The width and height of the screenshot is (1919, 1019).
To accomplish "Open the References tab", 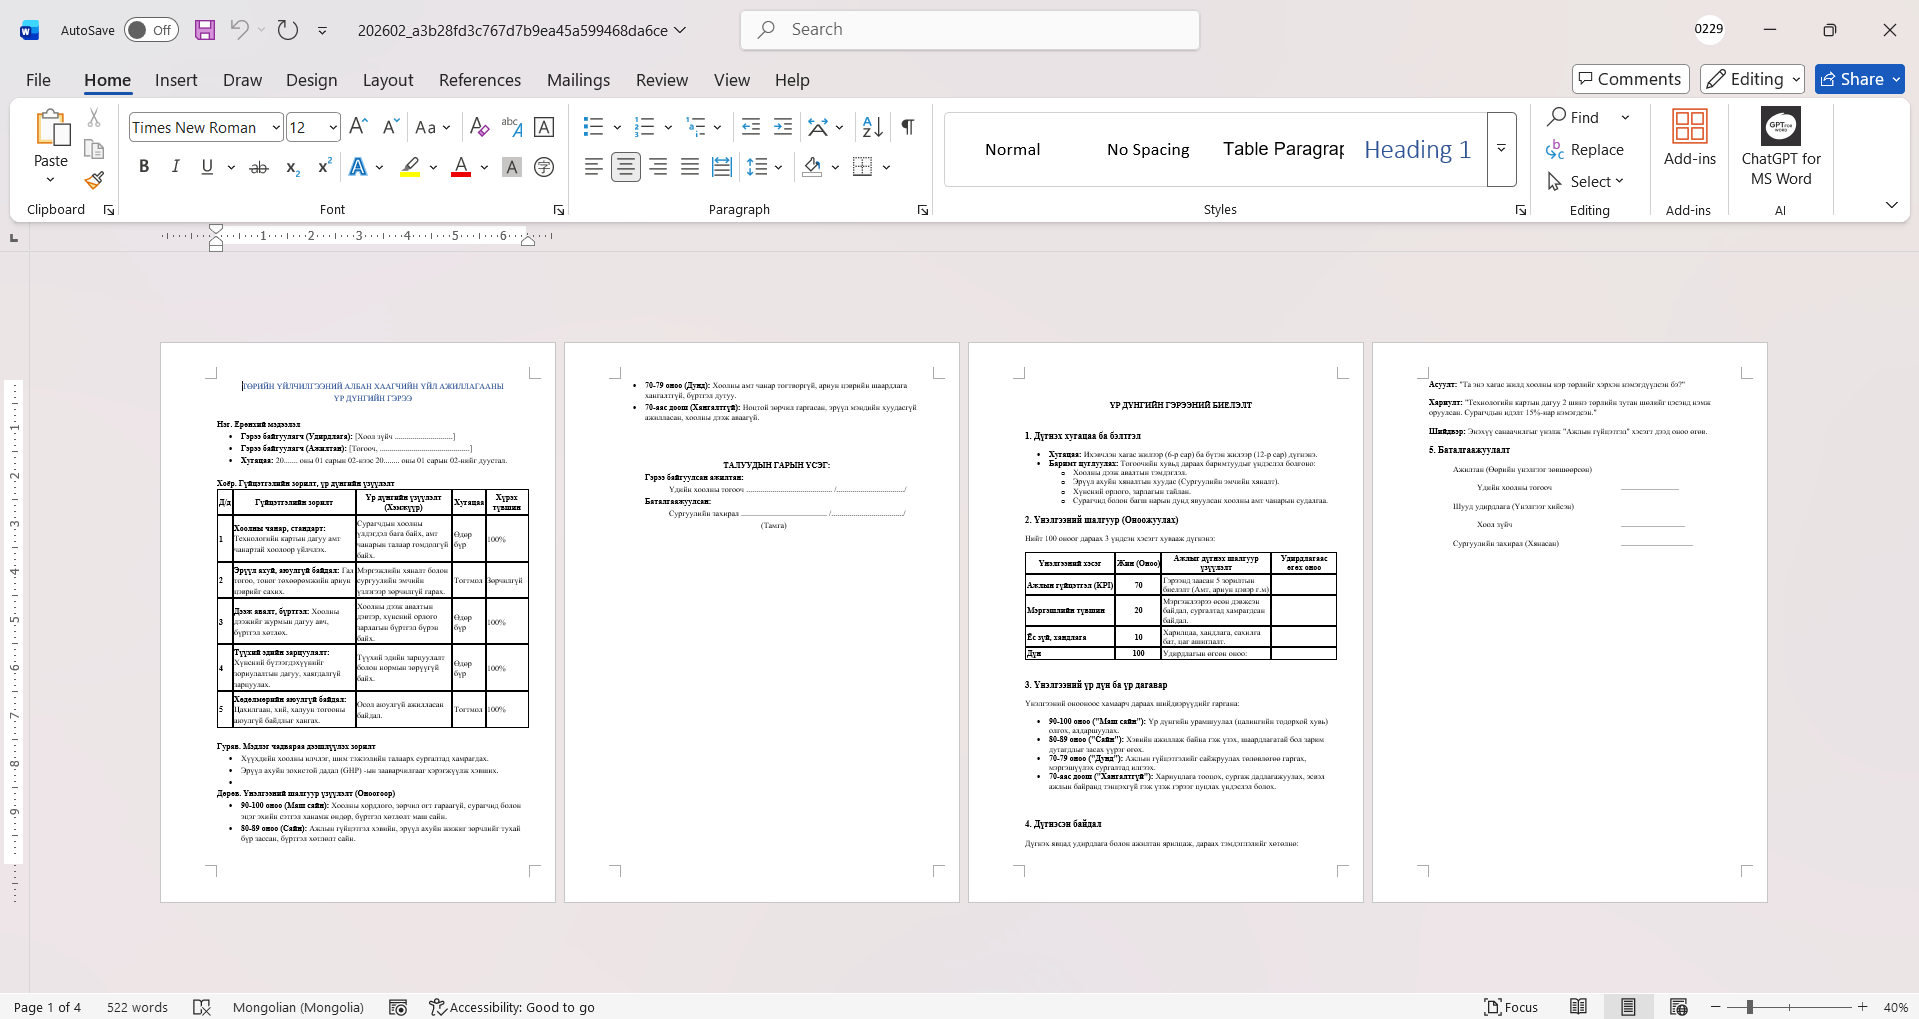I will [x=480, y=80].
